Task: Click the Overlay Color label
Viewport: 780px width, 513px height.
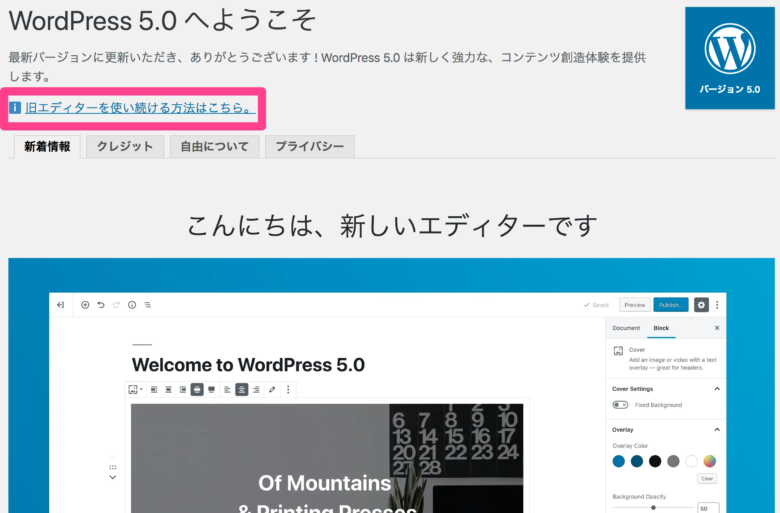Action: 630,446
